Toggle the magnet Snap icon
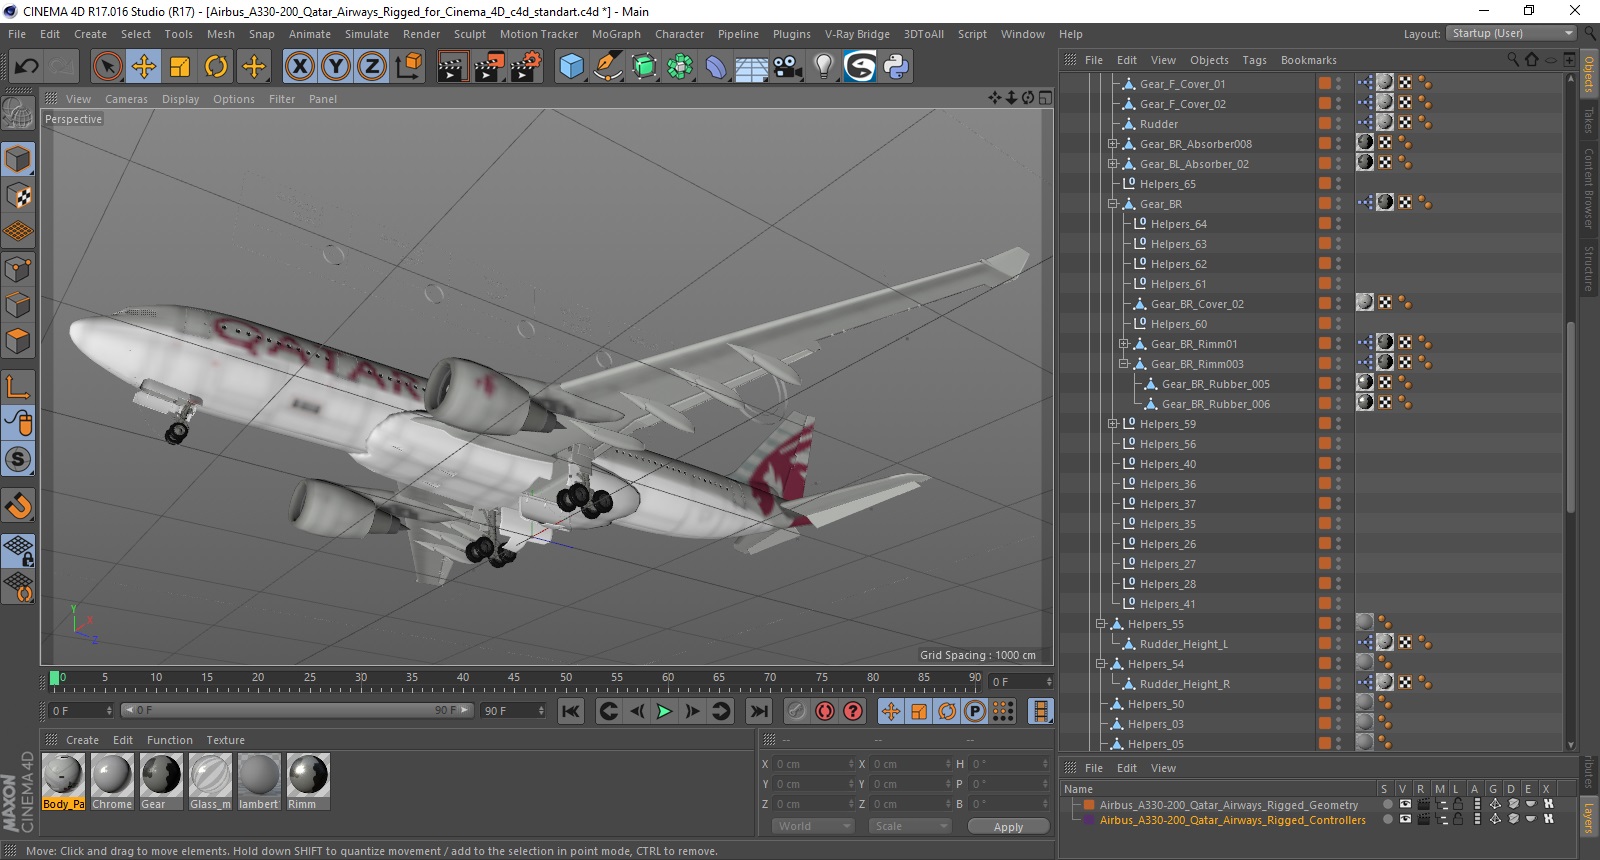 pos(18,506)
